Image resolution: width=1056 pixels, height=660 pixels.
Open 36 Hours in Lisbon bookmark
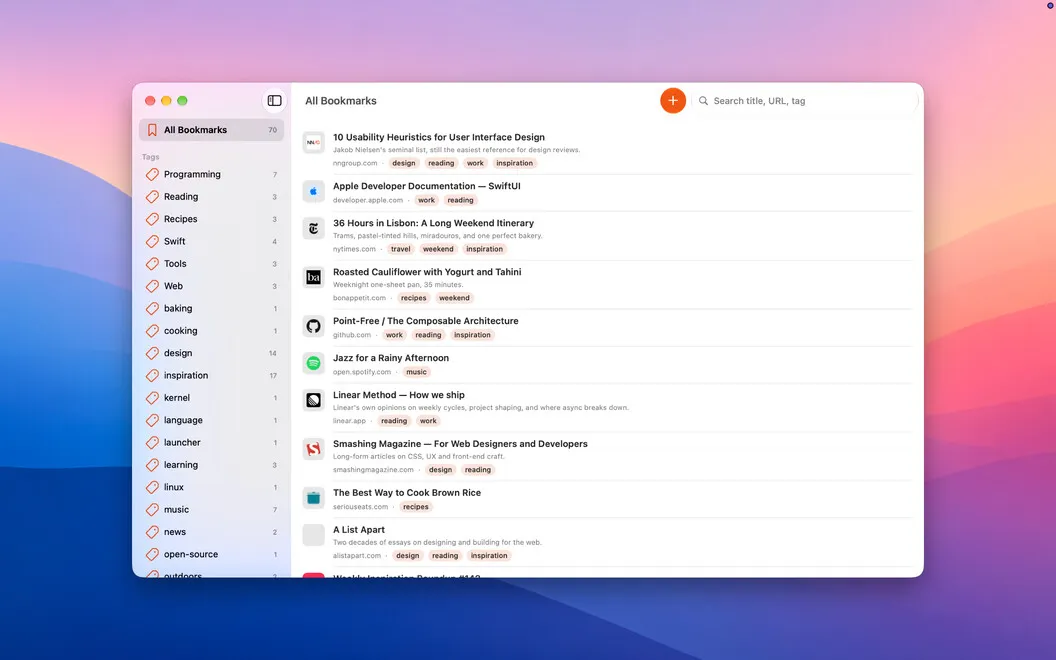pyautogui.click(x=433, y=223)
